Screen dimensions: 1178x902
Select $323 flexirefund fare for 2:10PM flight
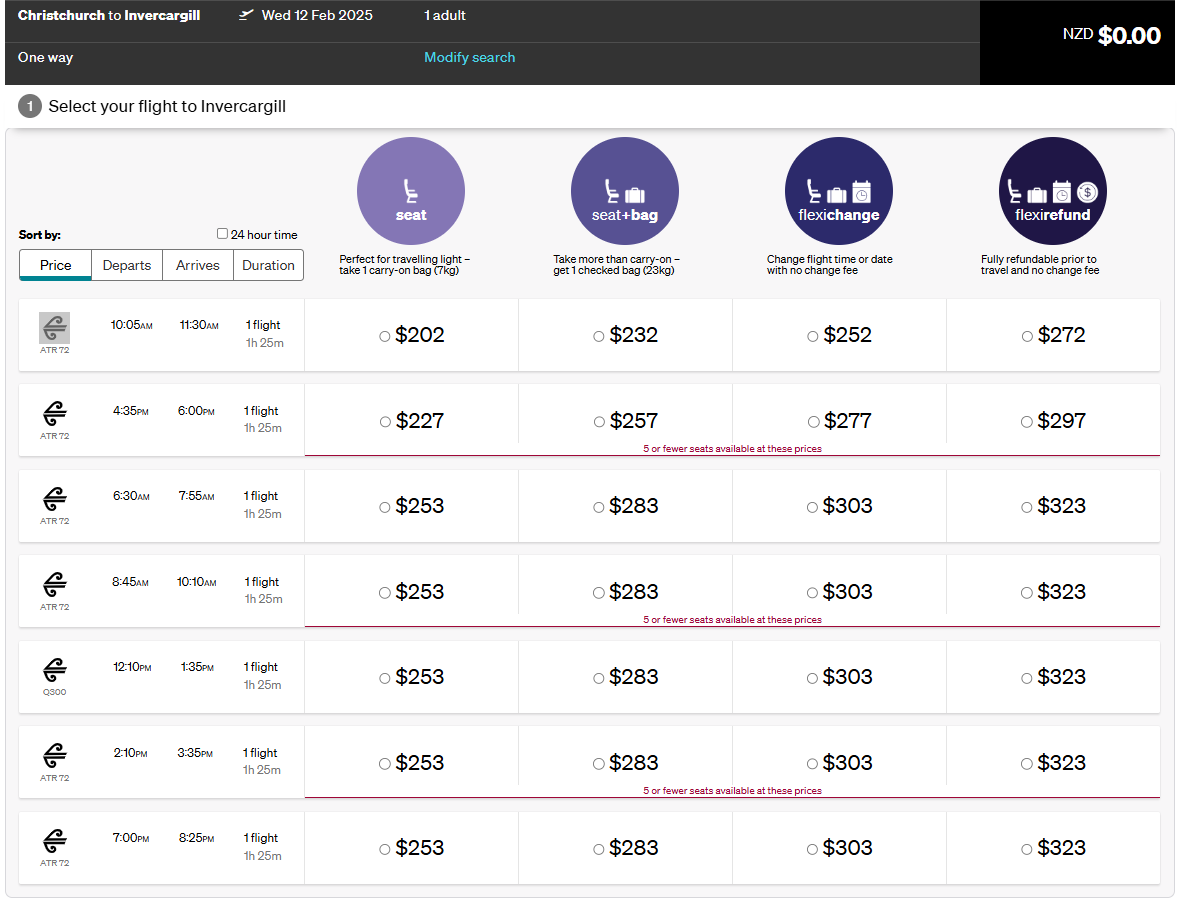(x=1026, y=765)
